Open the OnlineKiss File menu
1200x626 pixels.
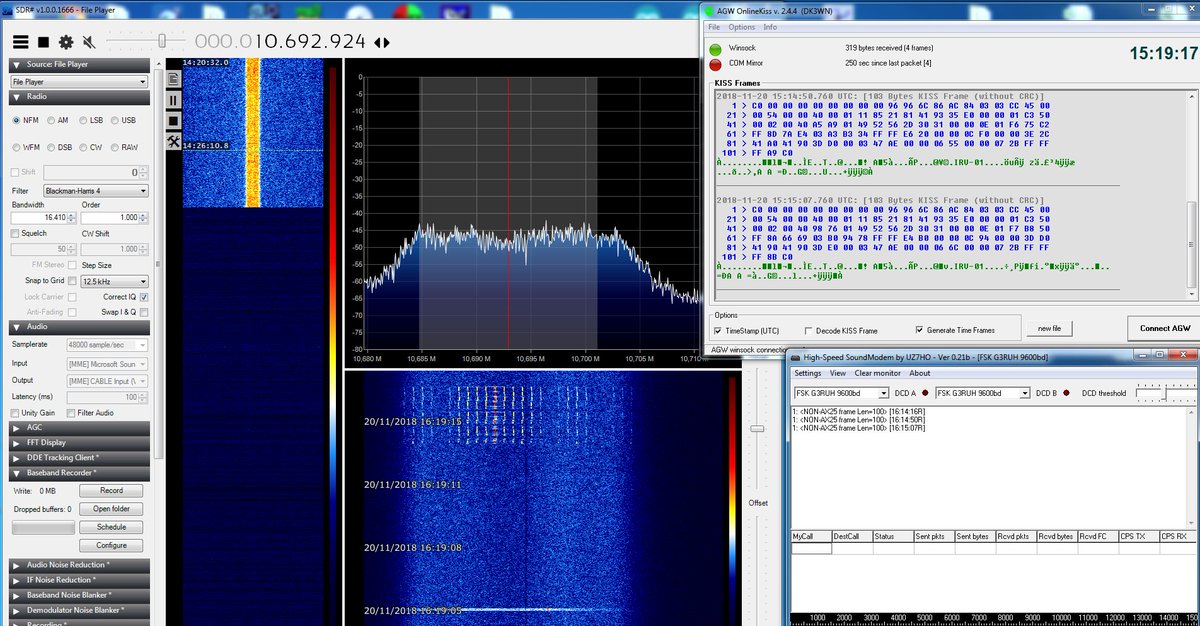713,27
